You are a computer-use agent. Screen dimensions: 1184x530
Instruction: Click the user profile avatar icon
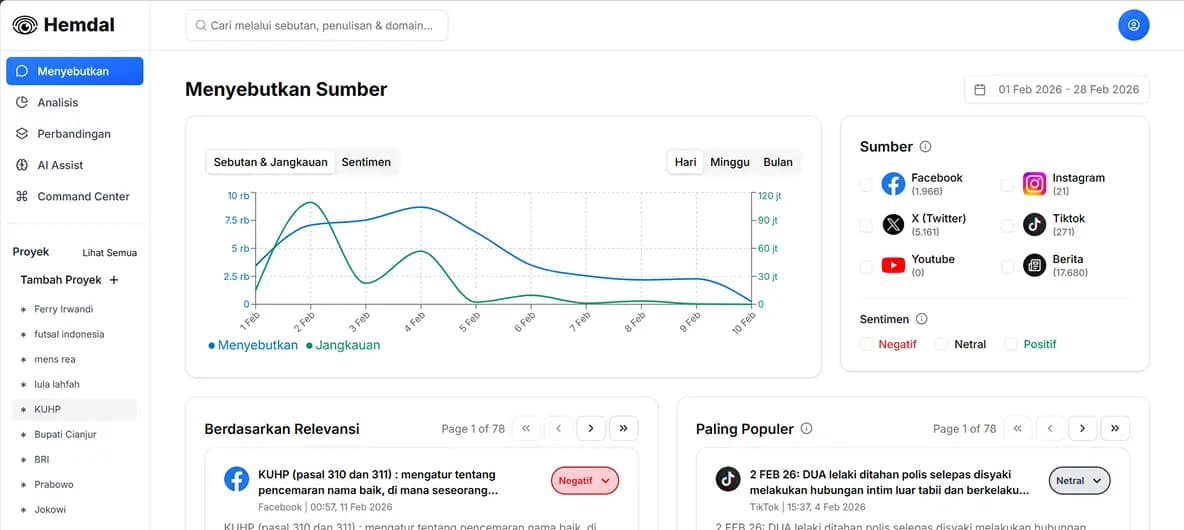(1133, 25)
